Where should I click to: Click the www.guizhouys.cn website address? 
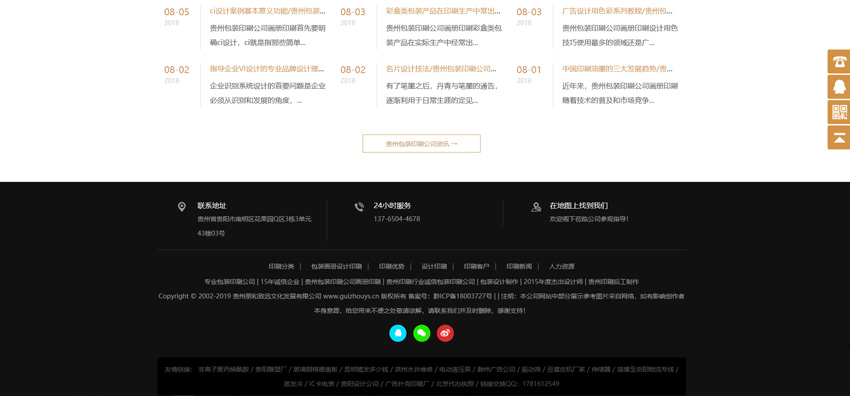pos(351,296)
